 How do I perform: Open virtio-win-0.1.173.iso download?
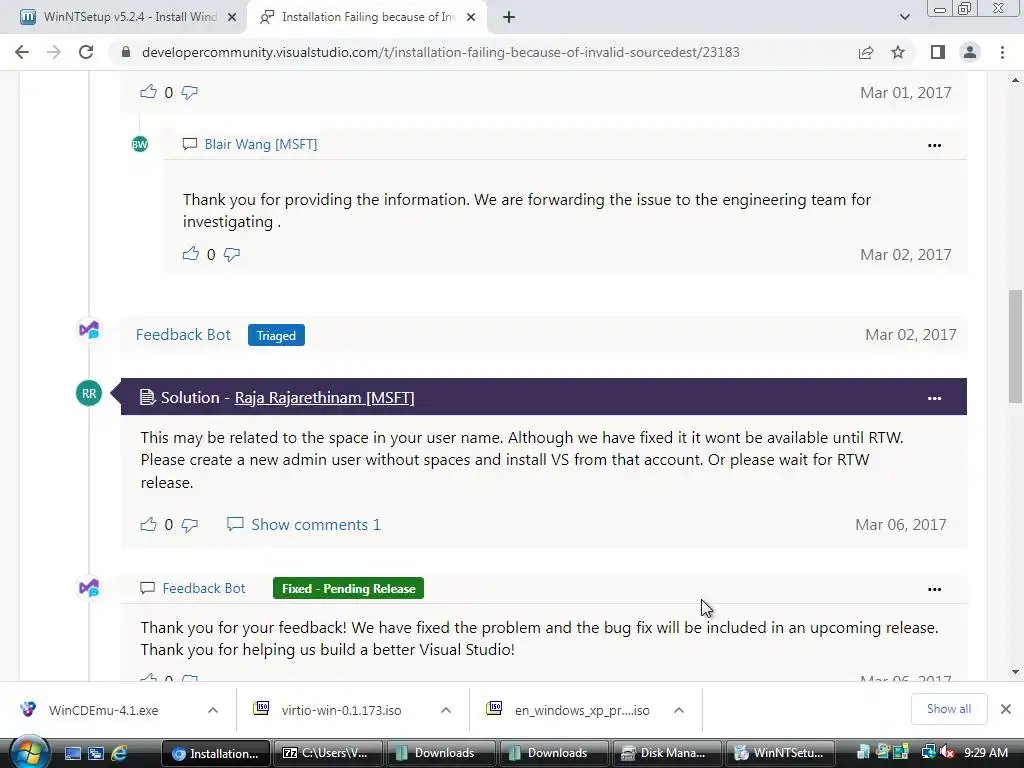pyautogui.click(x=342, y=710)
